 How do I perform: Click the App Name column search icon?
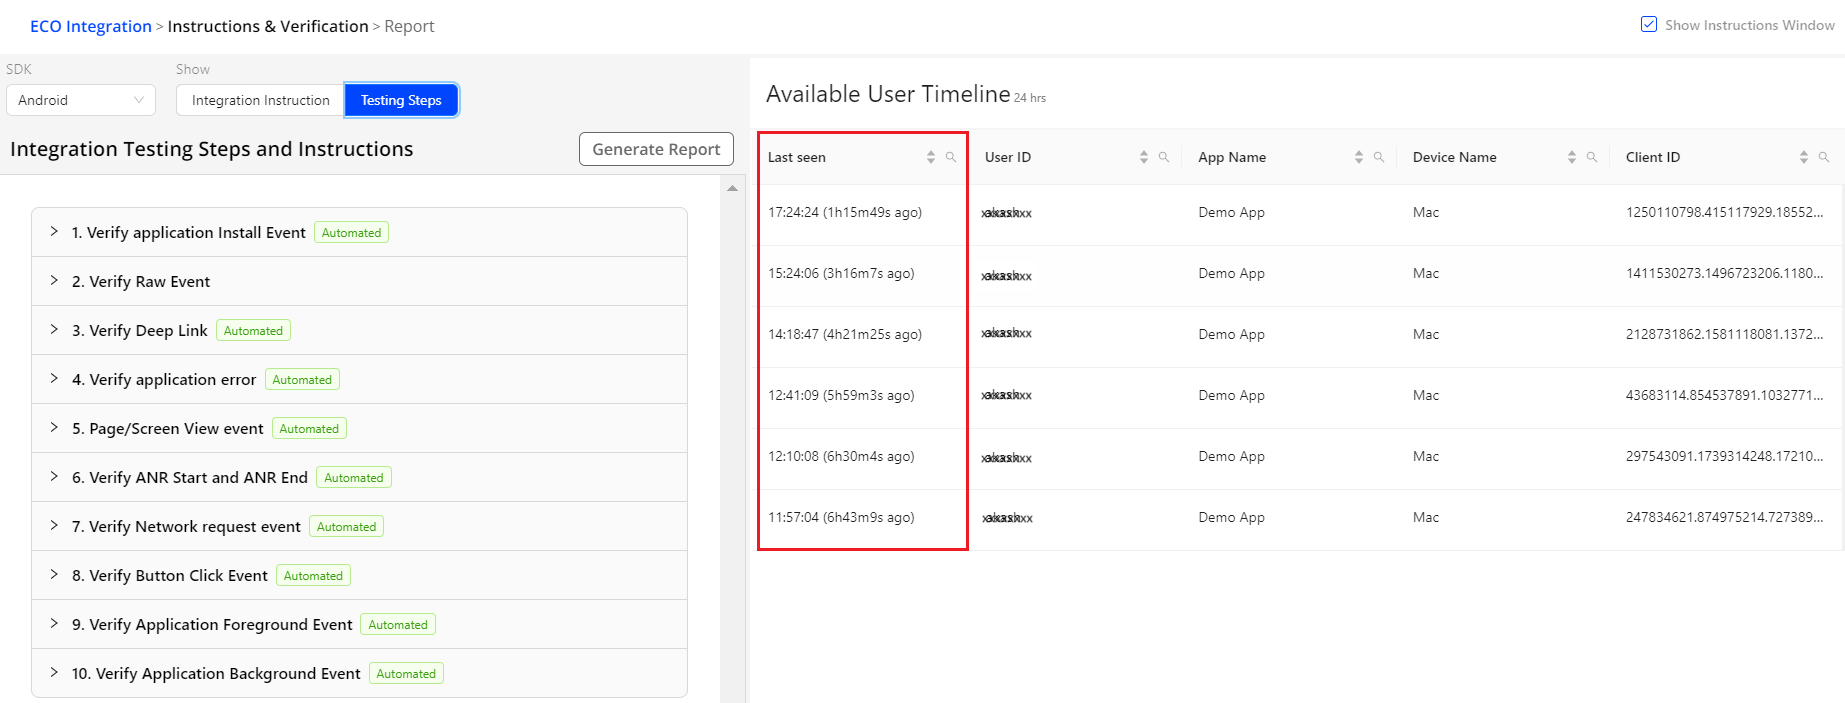pos(1379,157)
